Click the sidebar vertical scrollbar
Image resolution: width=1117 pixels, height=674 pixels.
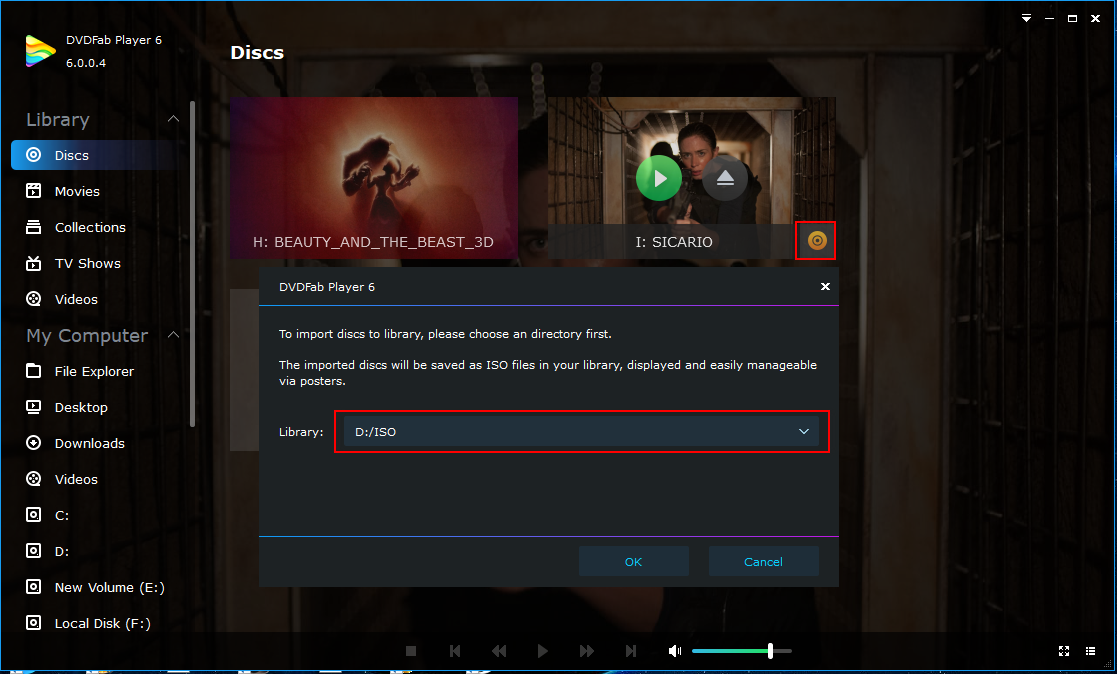[192, 264]
